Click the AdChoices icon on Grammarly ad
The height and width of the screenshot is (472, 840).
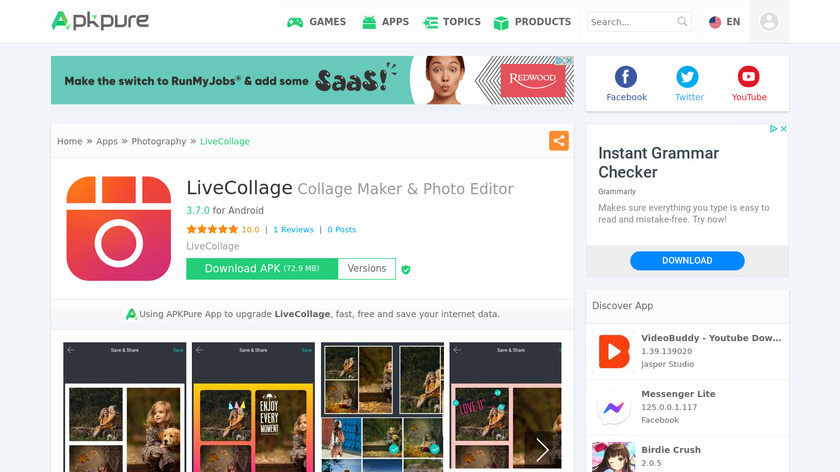773,129
